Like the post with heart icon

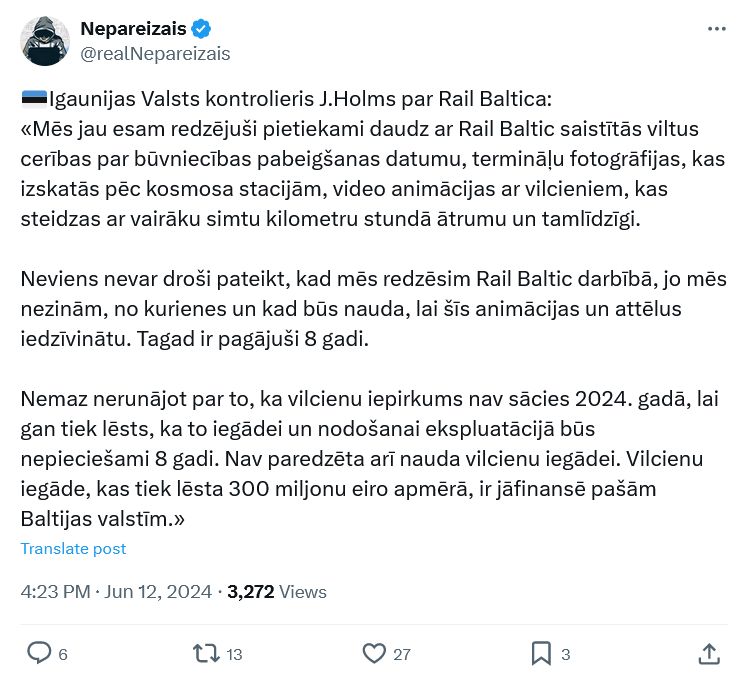pyautogui.click(x=374, y=653)
